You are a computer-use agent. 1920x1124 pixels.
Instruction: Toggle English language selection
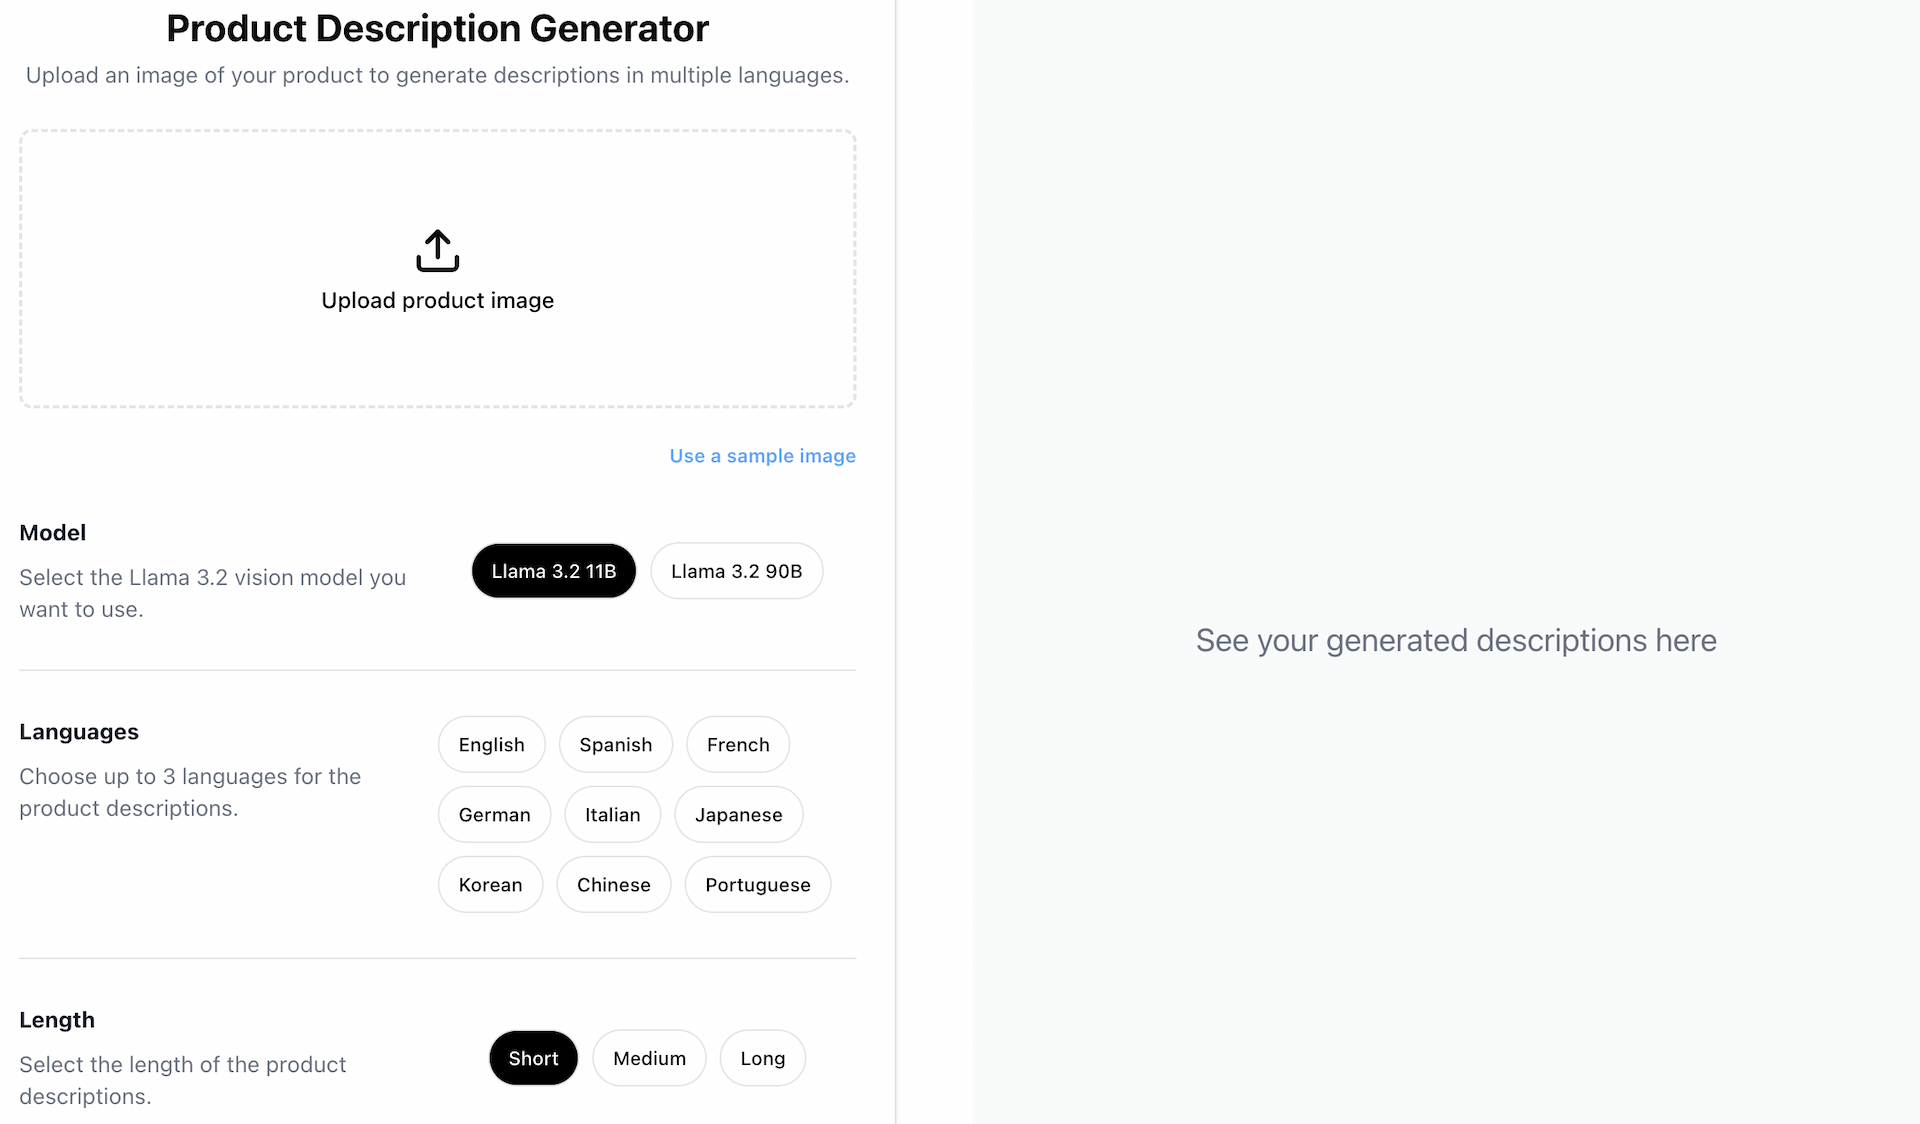point(491,744)
